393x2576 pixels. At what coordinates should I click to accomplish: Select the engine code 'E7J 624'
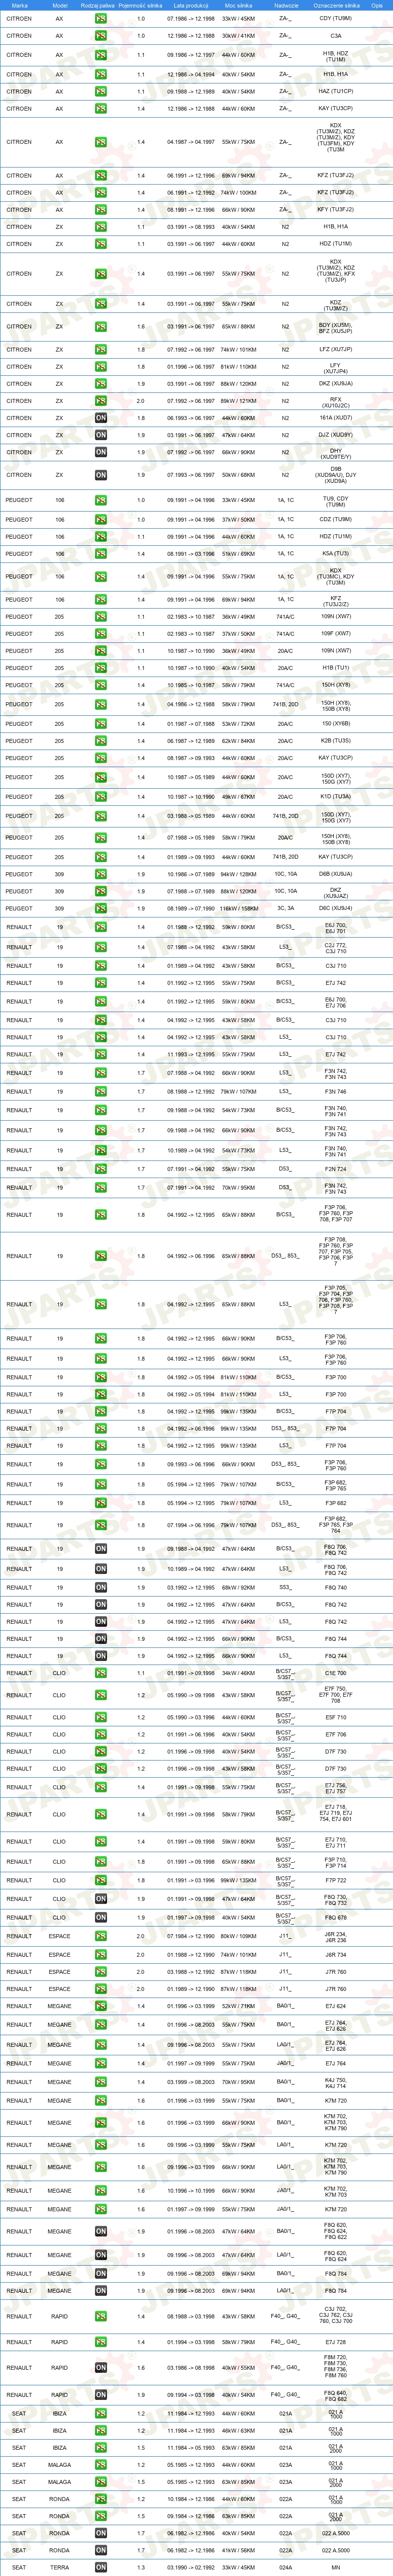(336, 2006)
